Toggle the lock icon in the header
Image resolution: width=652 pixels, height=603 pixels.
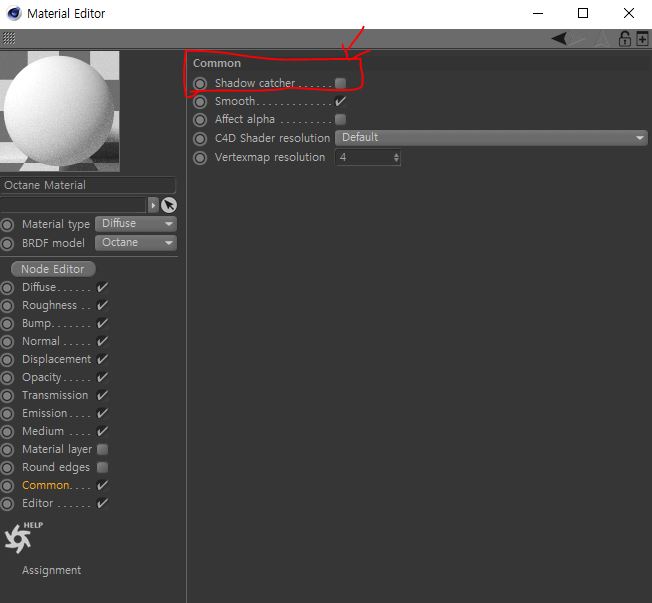coord(624,39)
